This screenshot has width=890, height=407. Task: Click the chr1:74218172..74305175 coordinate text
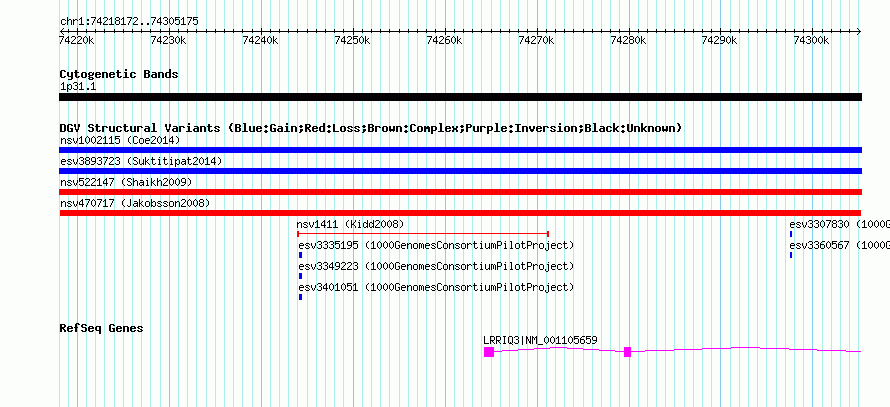pyautogui.click(x=129, y=22)
